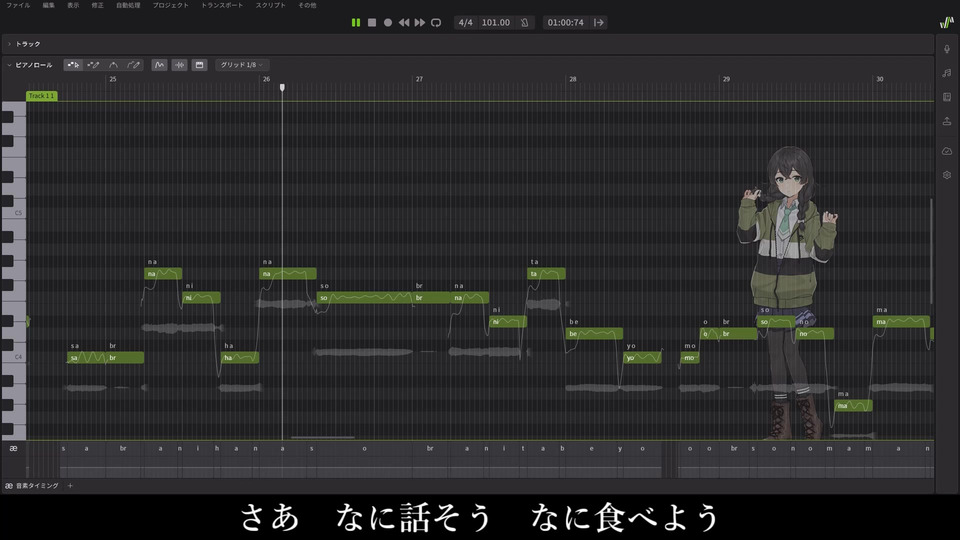
Task: Click phoneme 'h' in timing row
Action: (x=217, y=449)
